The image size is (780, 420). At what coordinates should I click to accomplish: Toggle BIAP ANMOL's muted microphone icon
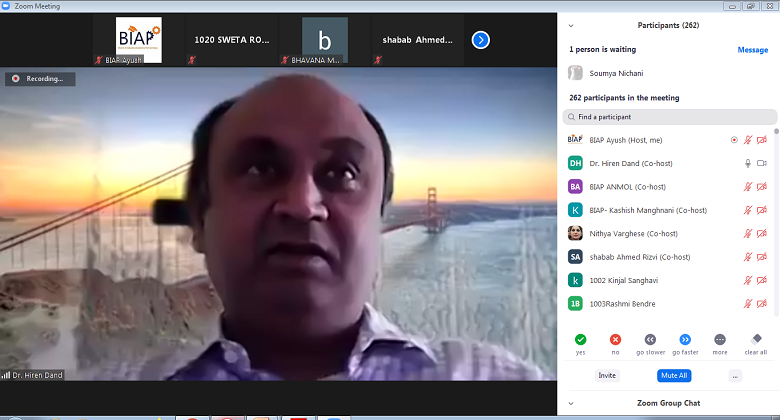[747, 186]
